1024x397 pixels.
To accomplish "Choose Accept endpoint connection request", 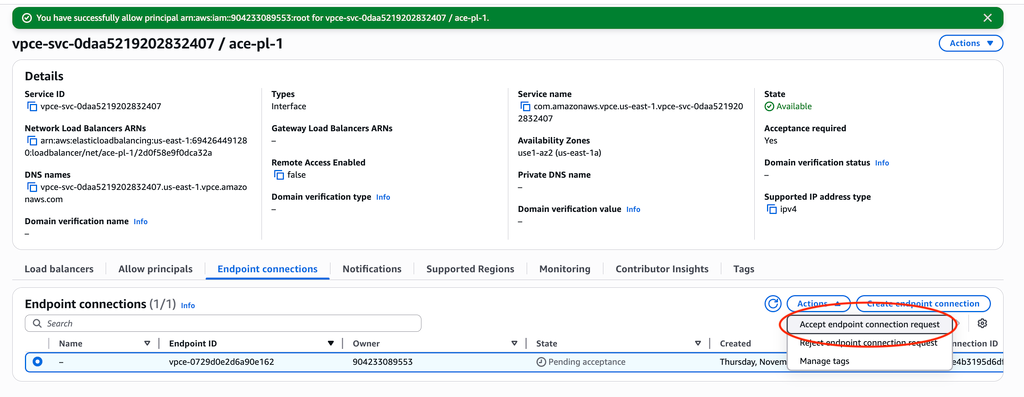I will pos(869,325).
